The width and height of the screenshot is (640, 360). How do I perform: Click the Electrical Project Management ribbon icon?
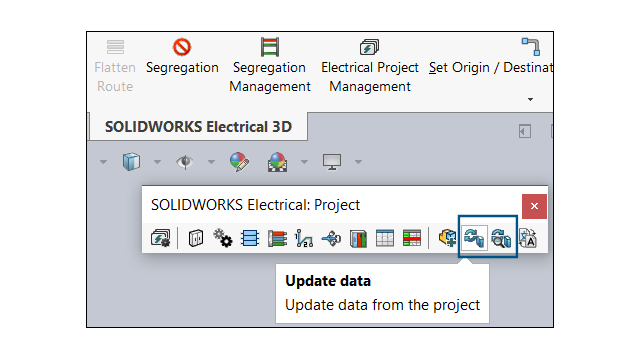pyautogui.click(x=369, y=47)
